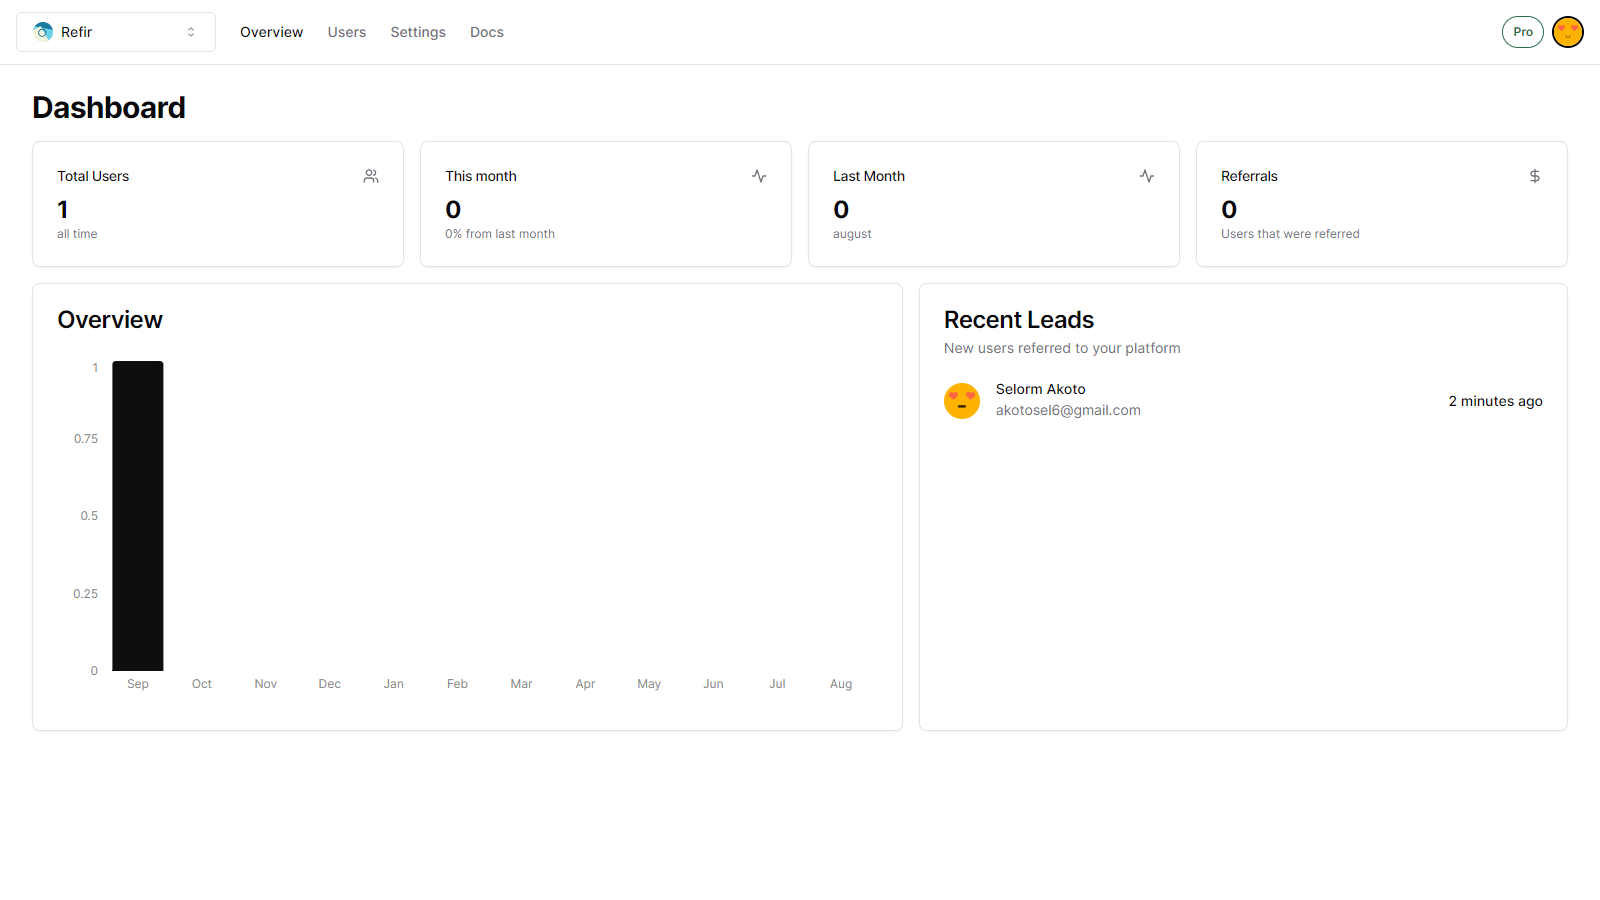Click the workspace selector chevron arrows
This screenshot has width=1600, height=900.
(x=191, y=32)
